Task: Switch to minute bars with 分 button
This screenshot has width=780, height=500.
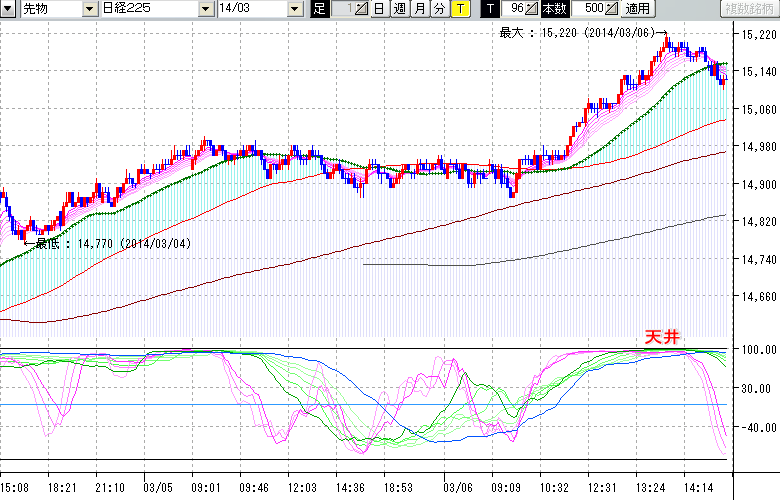Action: (x=440, y=9)
